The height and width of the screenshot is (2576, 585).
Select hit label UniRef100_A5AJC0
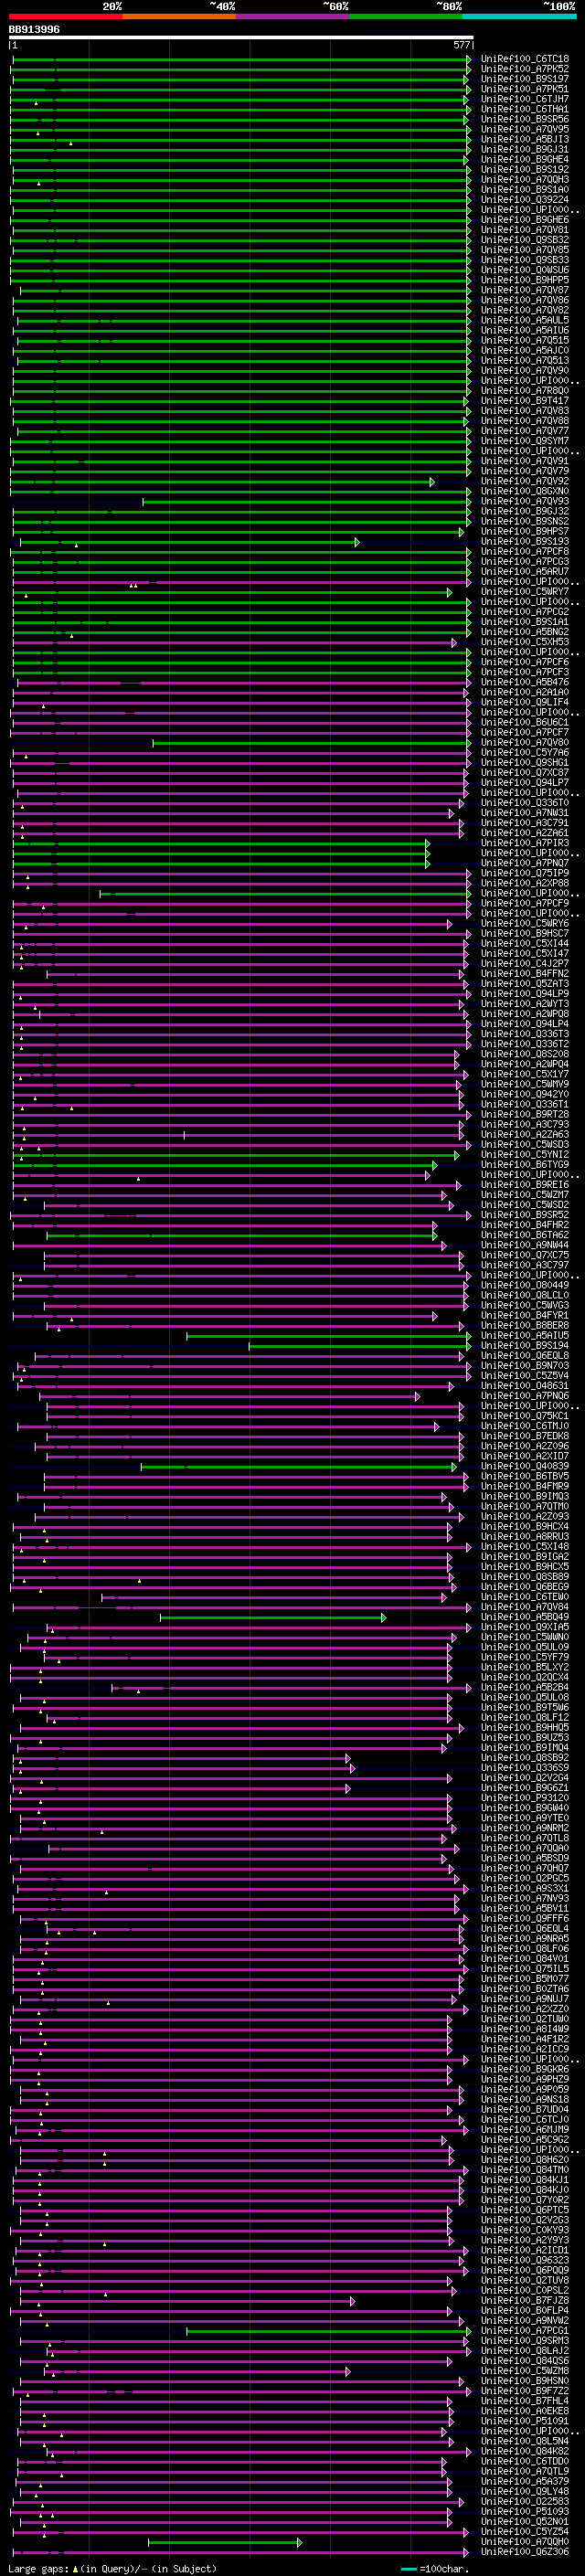[x=525, y=350]
